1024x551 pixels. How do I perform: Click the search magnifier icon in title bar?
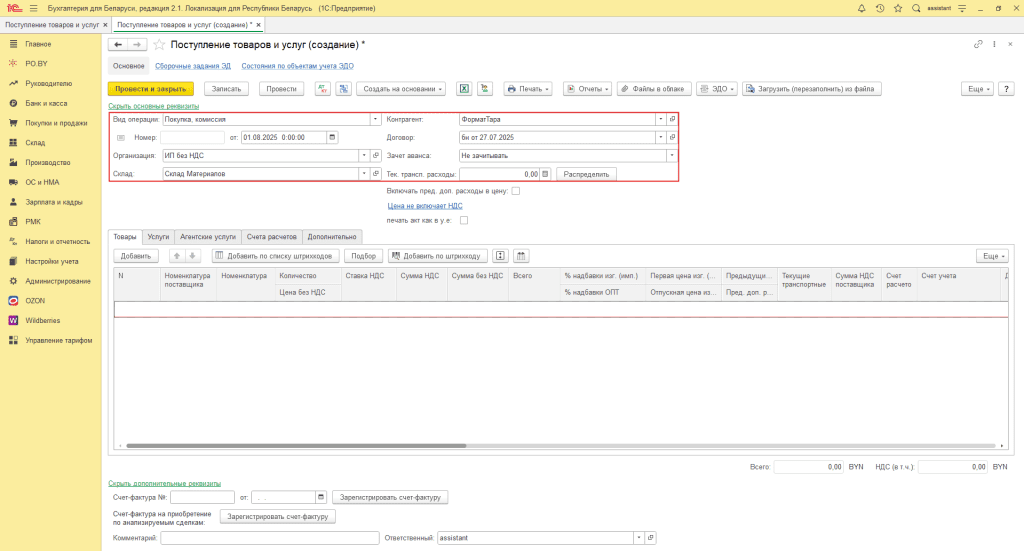pyautogui.click(x=916, y=8)
